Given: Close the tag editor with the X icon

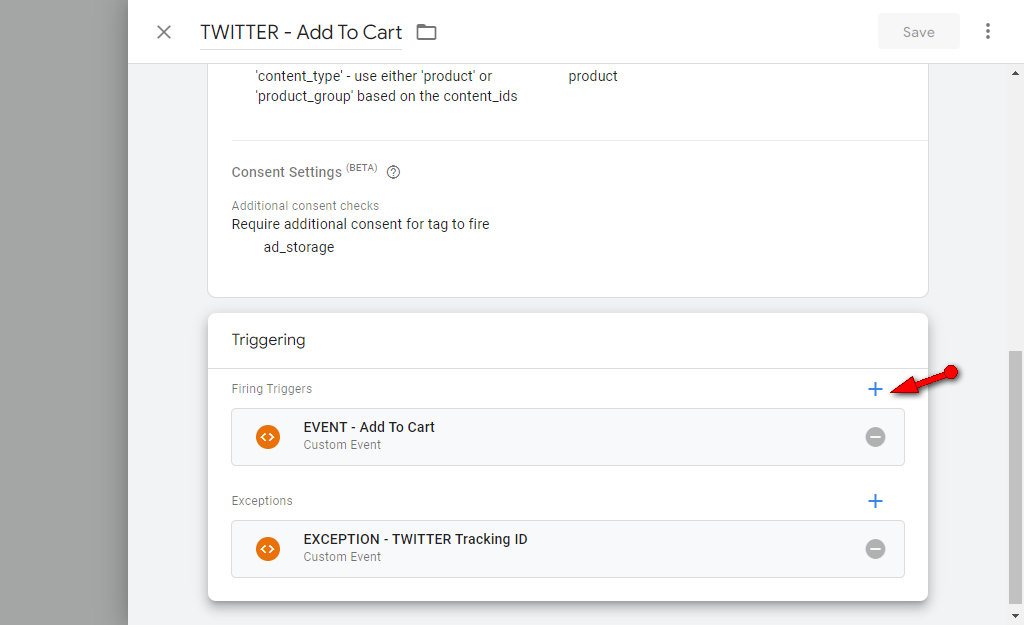Looking at the screenshot, I should click(x=164, y=32).
